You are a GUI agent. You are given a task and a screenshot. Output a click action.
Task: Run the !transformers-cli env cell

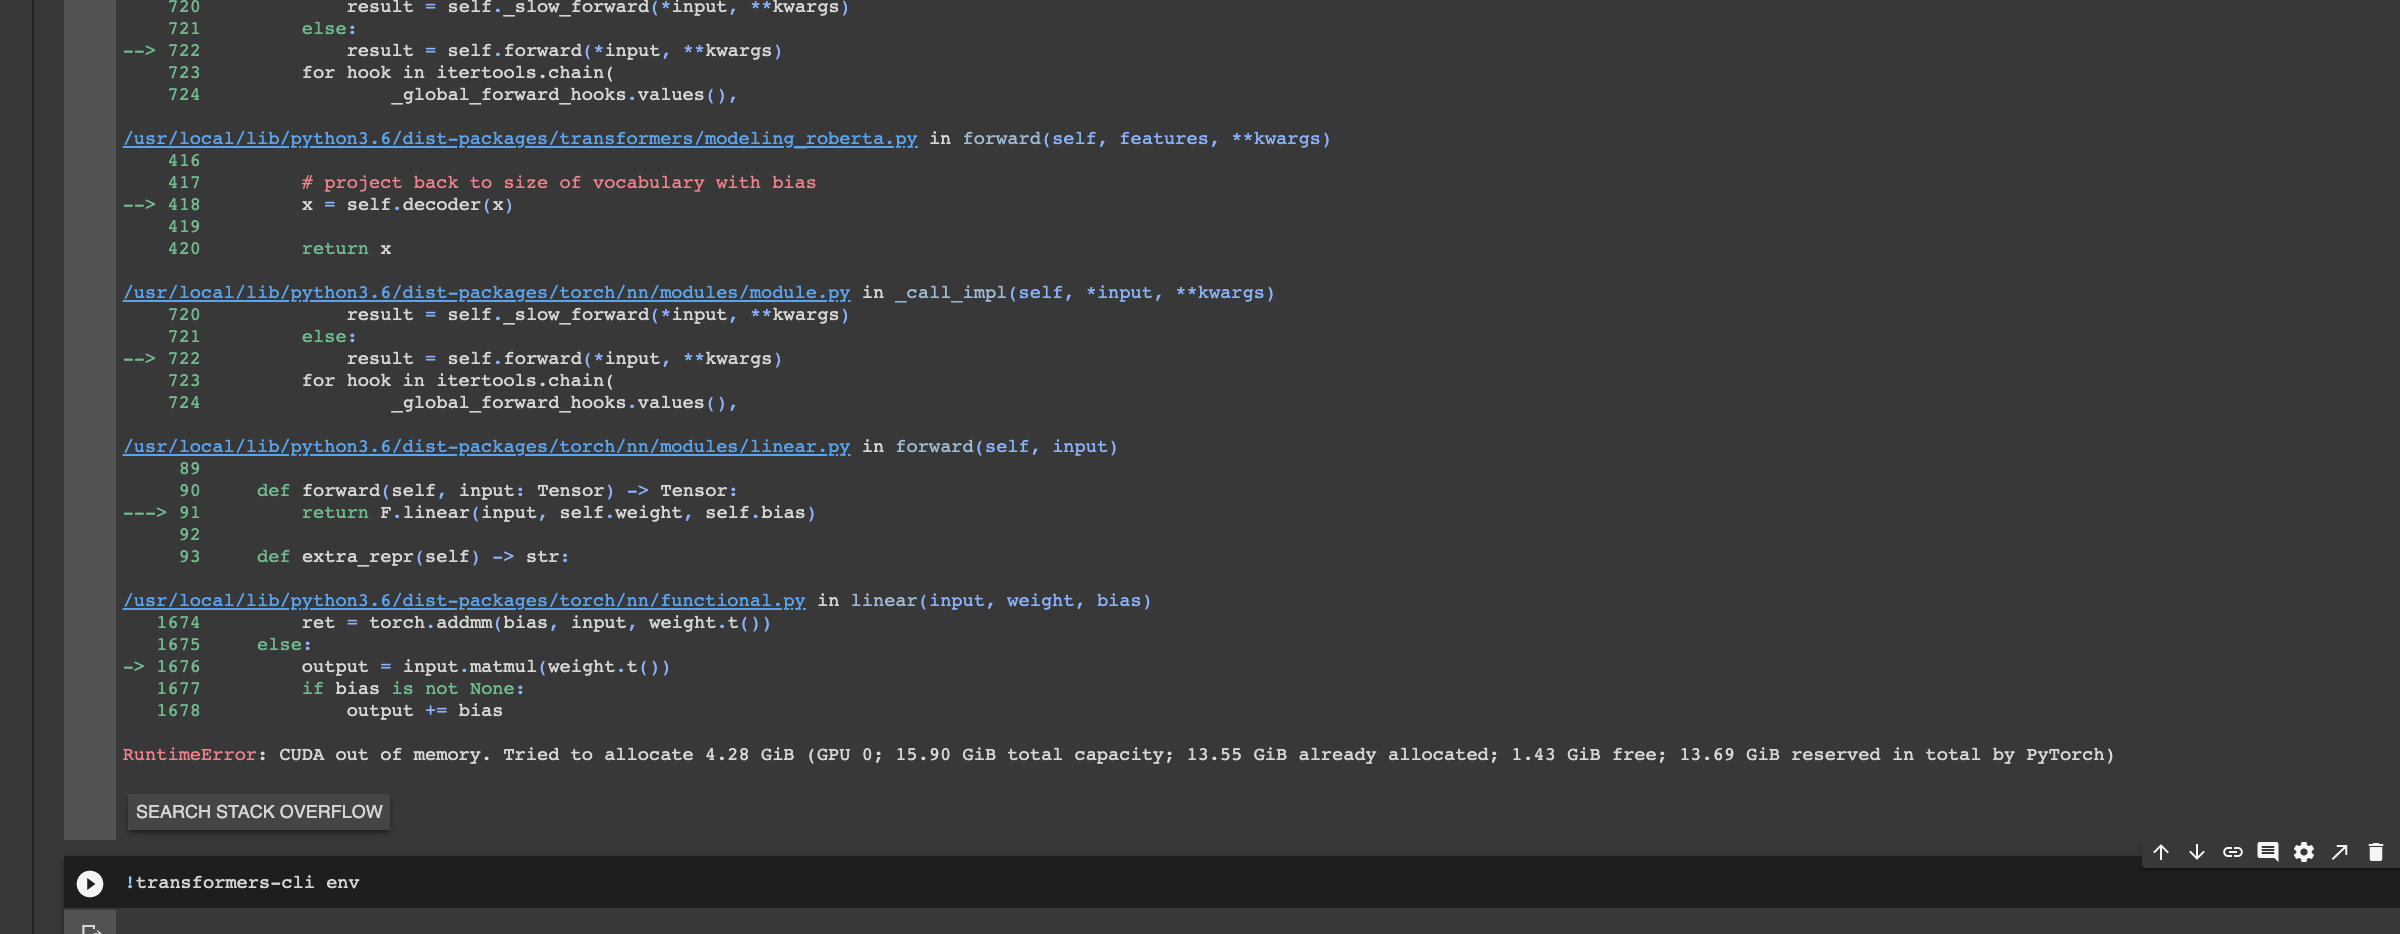(x=89, y=883)
